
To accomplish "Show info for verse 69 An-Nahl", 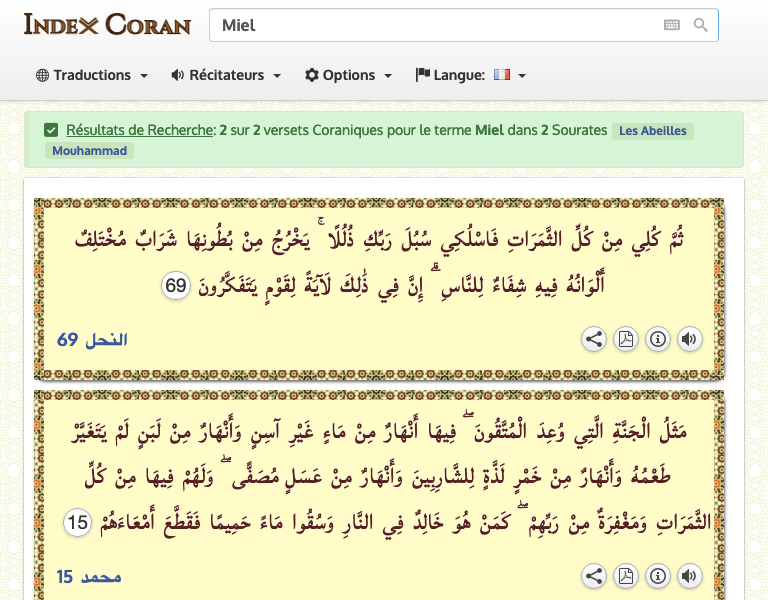I will (657, 339).
